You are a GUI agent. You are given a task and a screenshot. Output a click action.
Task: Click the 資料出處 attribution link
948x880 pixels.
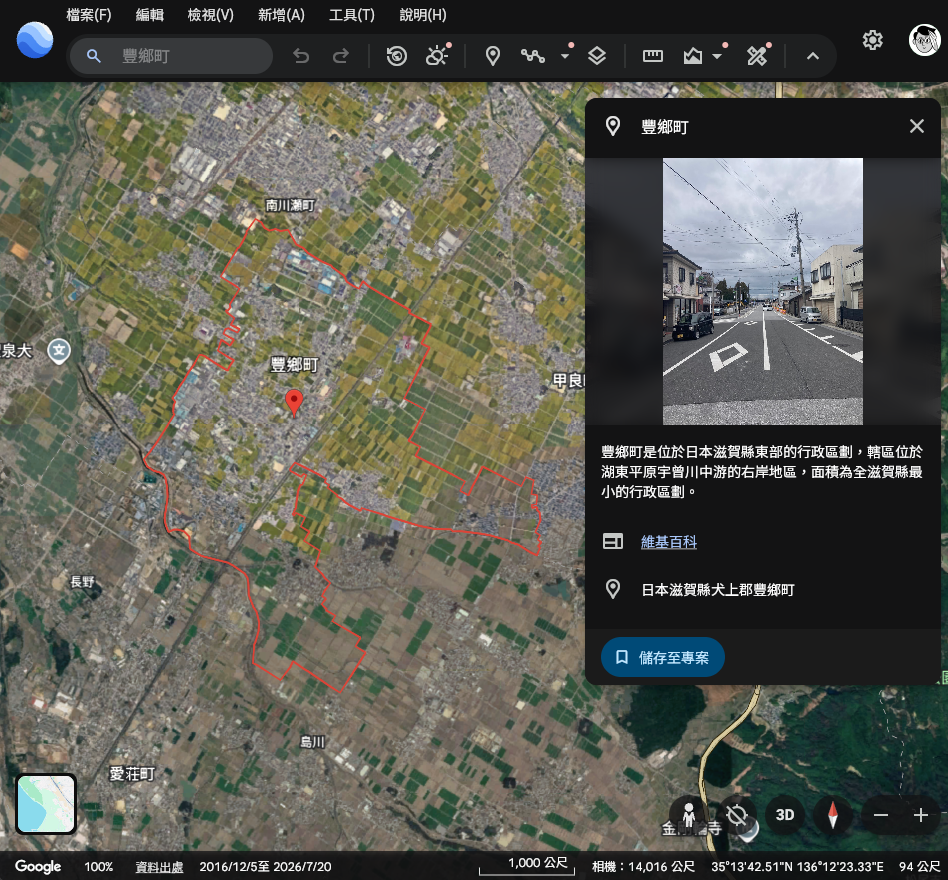[159, 867]
